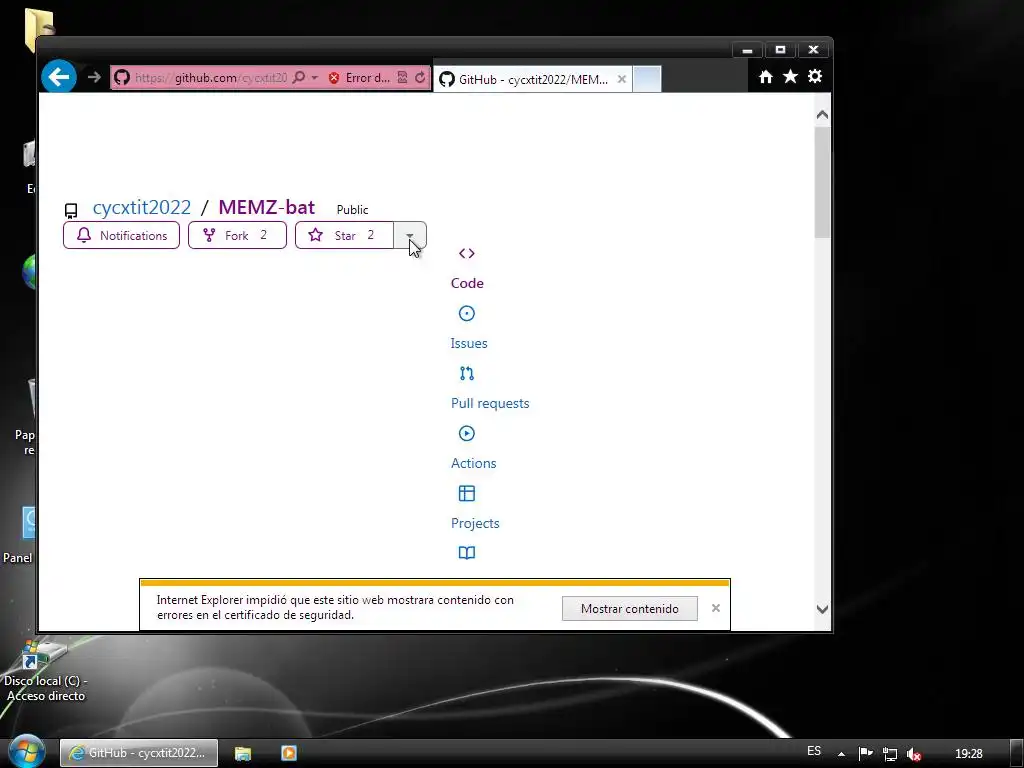Image resolution: width=1024 pixels, height=768 pixels.
Task: Click the network tray icon
Action: (x=889, y=754)
